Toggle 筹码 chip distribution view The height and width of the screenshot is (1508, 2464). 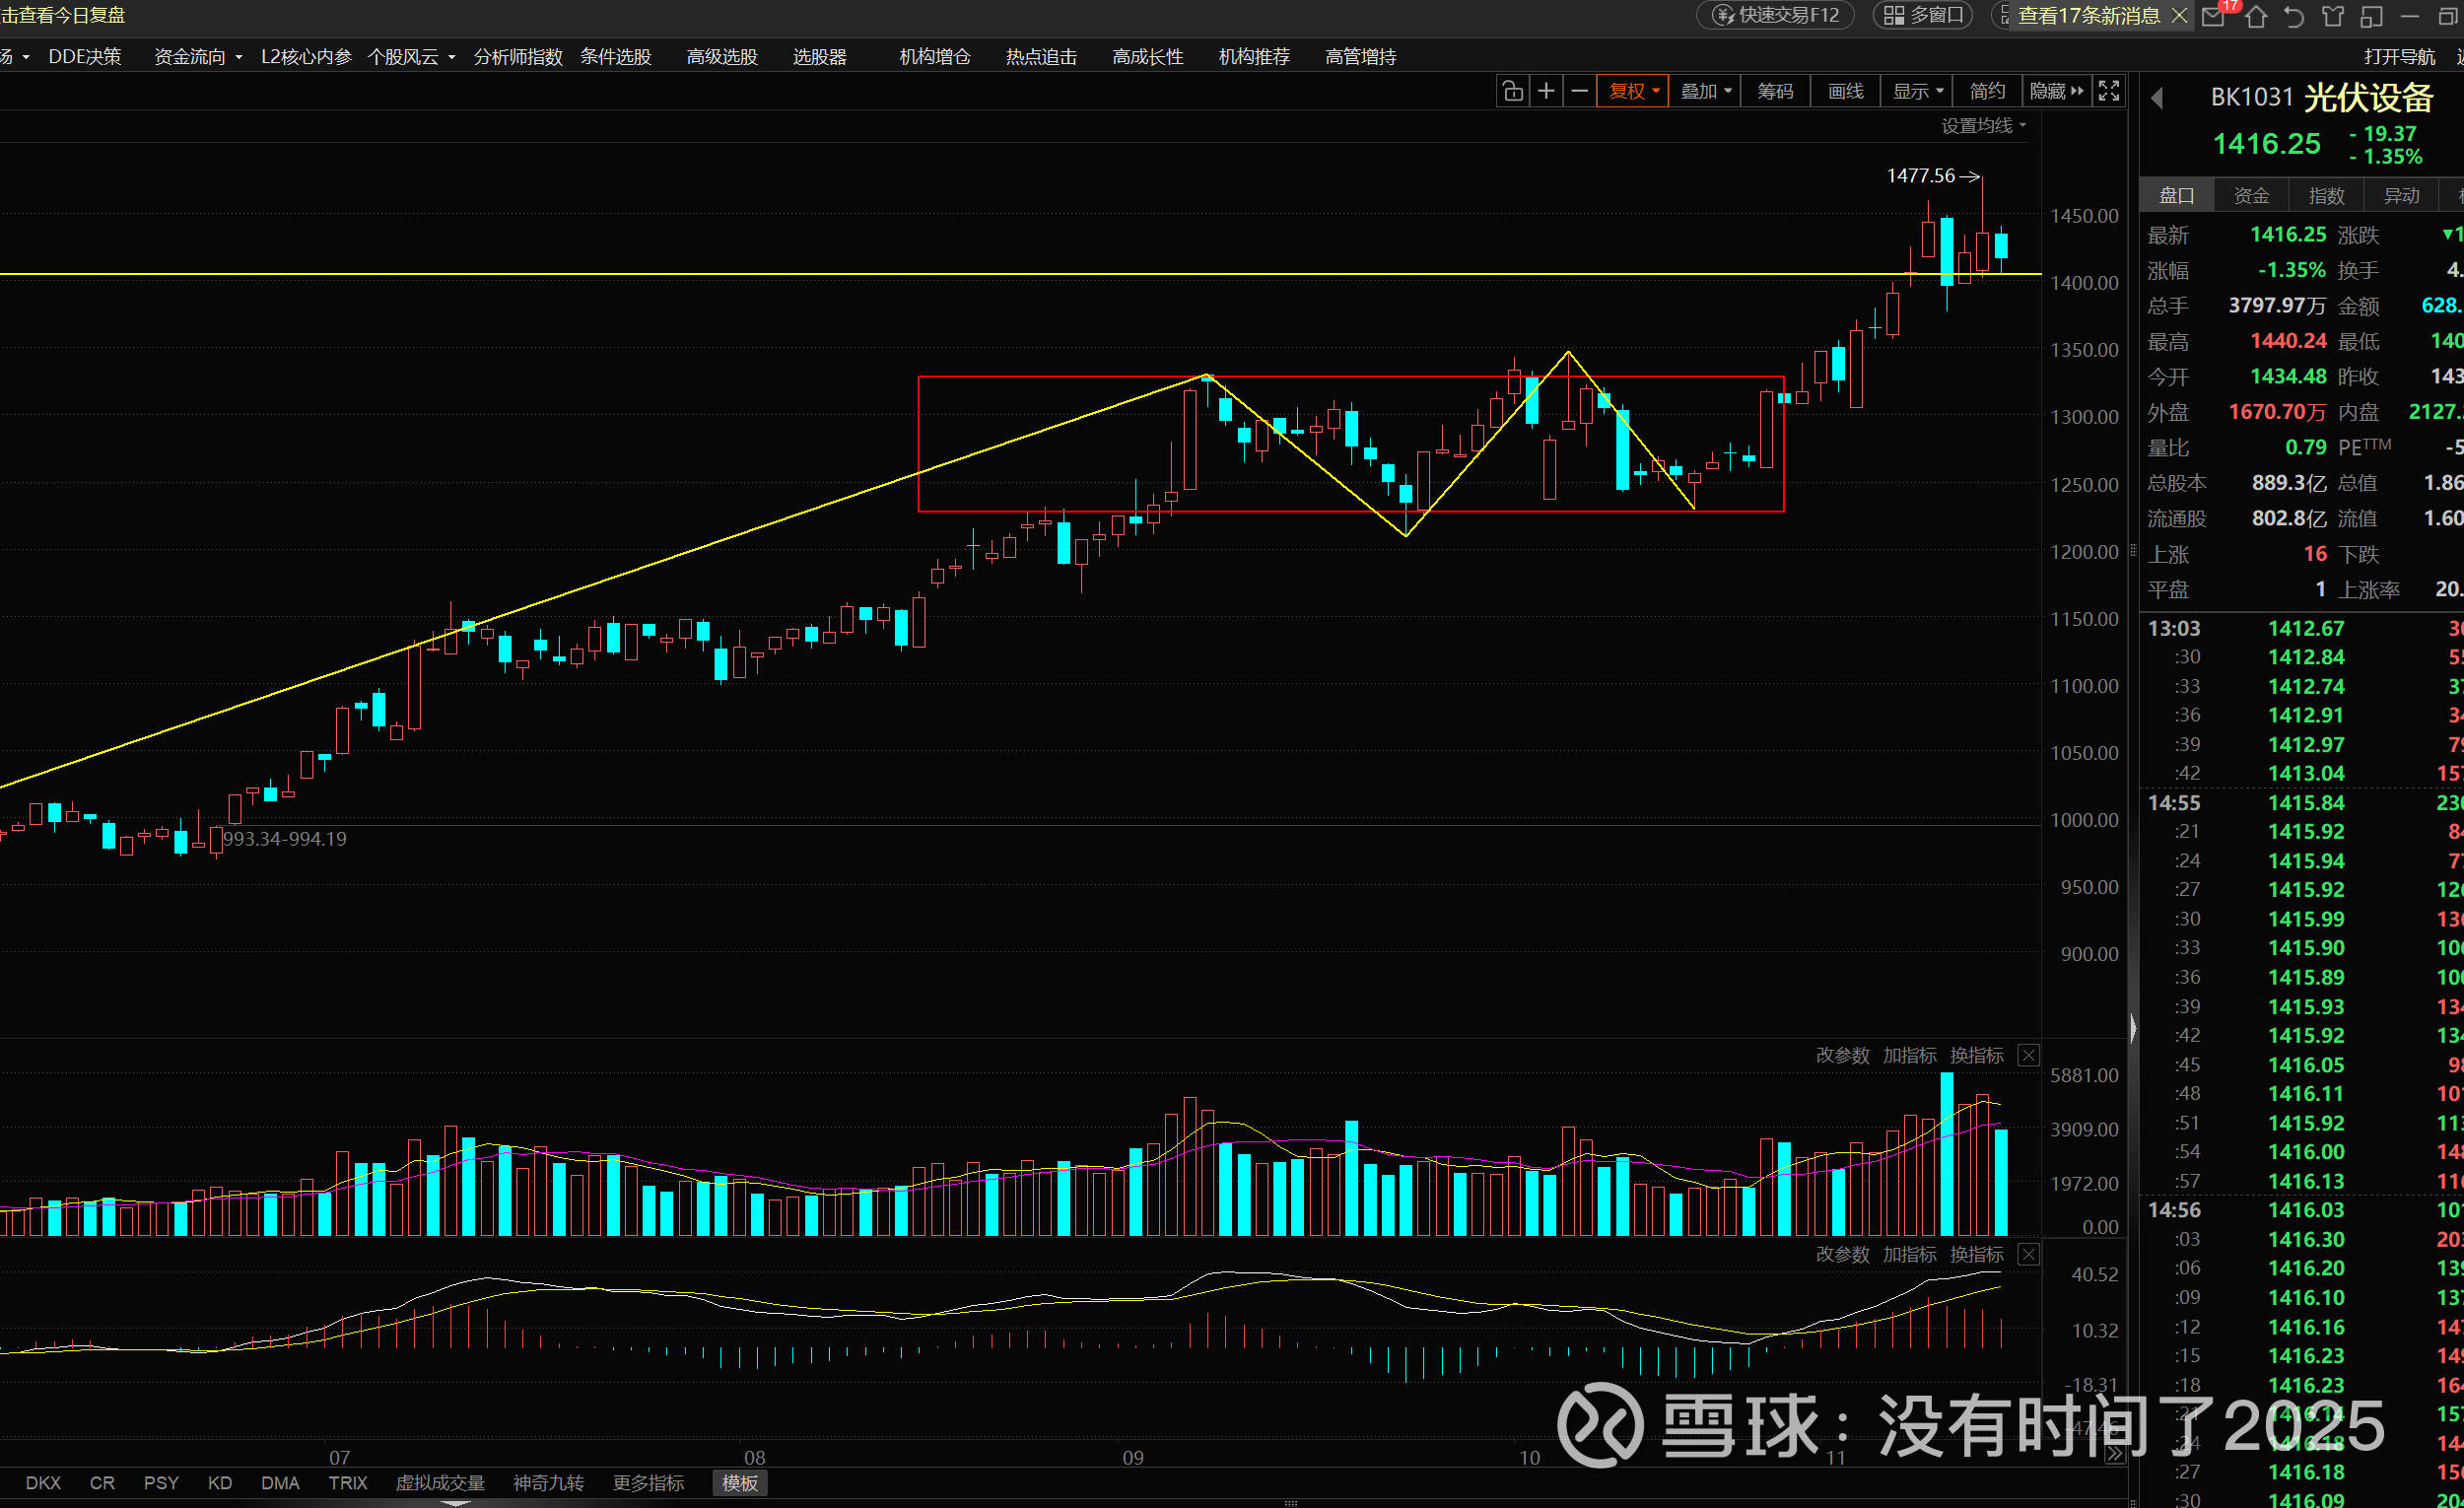(1775, 92)
